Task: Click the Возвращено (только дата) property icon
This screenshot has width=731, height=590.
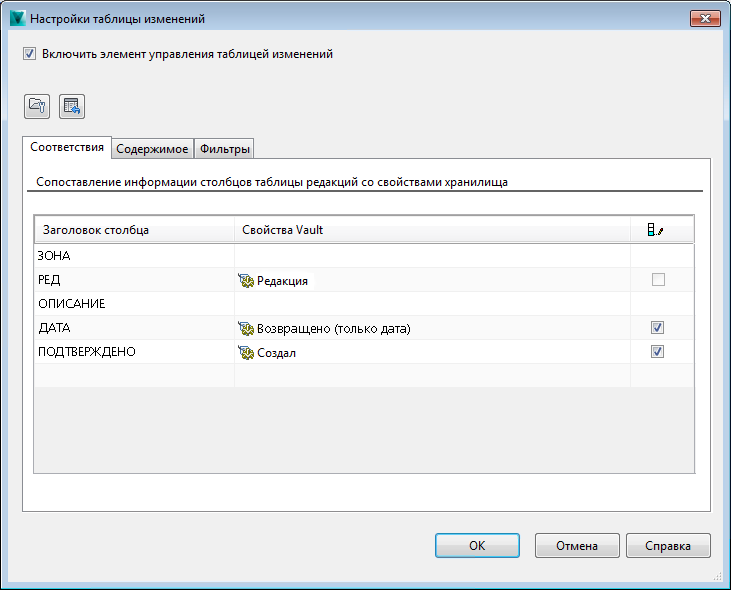Action: (x=246, y=328)
